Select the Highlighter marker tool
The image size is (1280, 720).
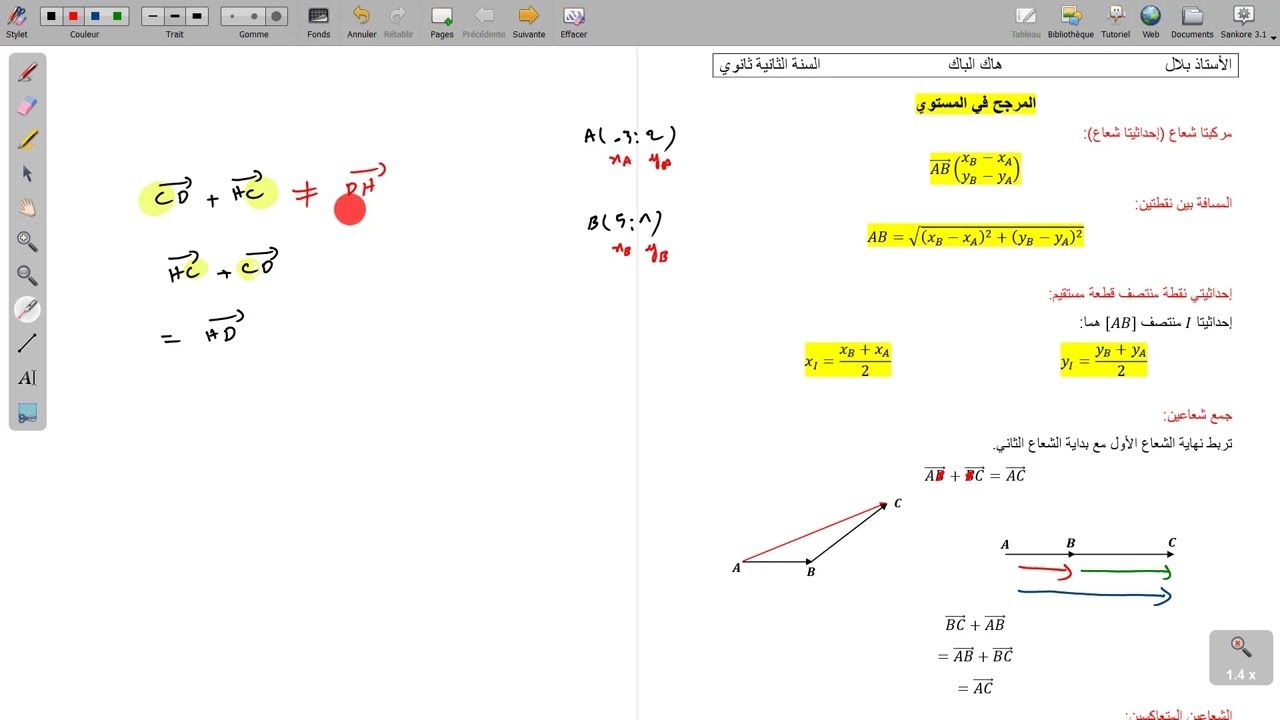point(27,140)
